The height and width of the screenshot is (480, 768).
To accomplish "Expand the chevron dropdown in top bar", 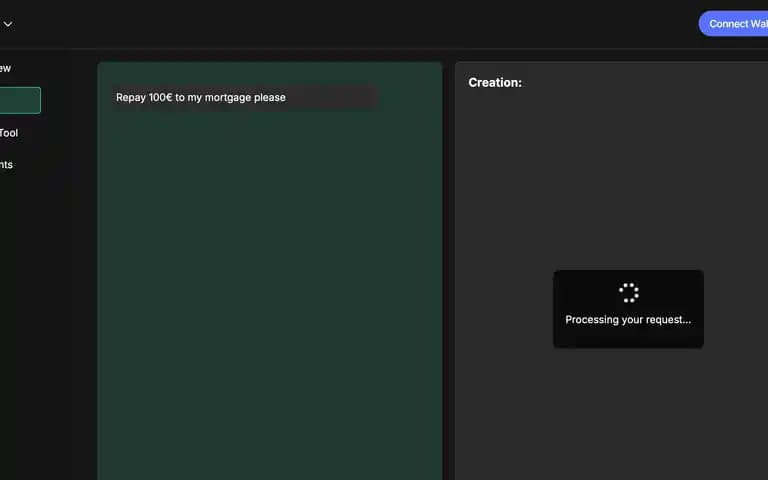I will point(8,24).
